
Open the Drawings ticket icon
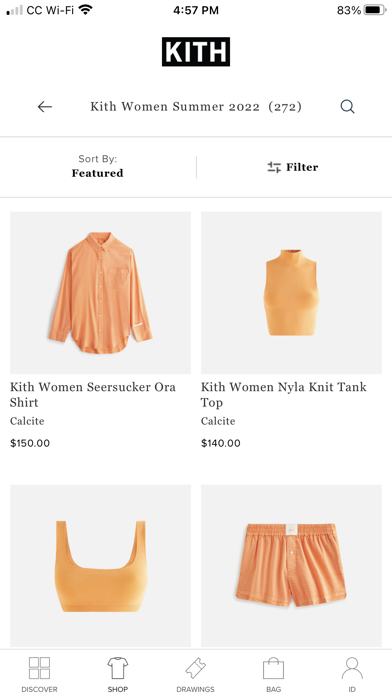pyautogui.click(x=195, y=668)
